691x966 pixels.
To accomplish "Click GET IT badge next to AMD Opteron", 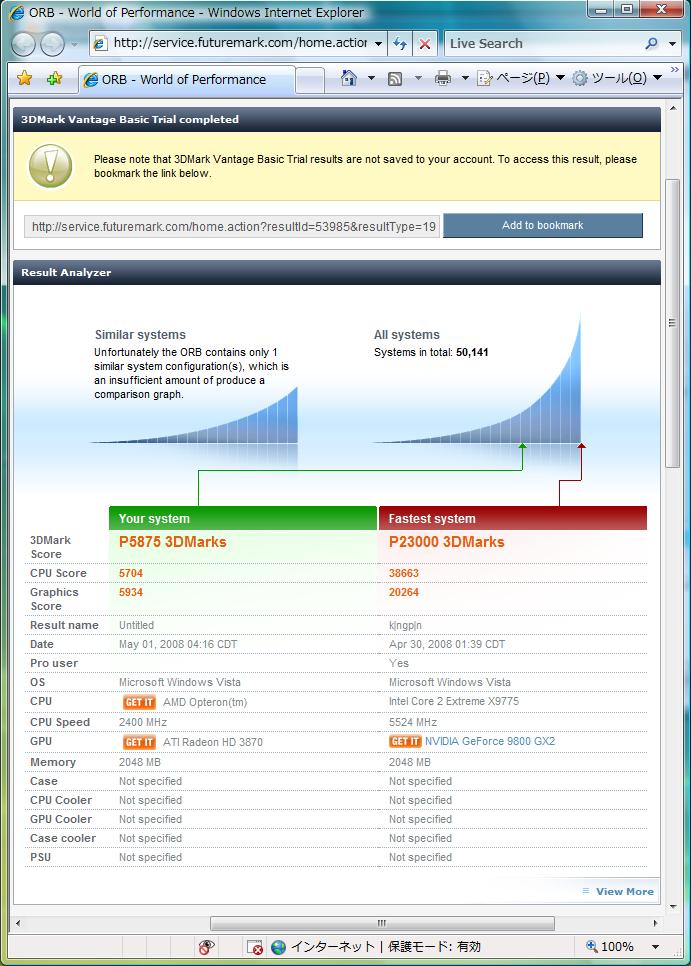I will pyautogui.click(x=139, y=702).
